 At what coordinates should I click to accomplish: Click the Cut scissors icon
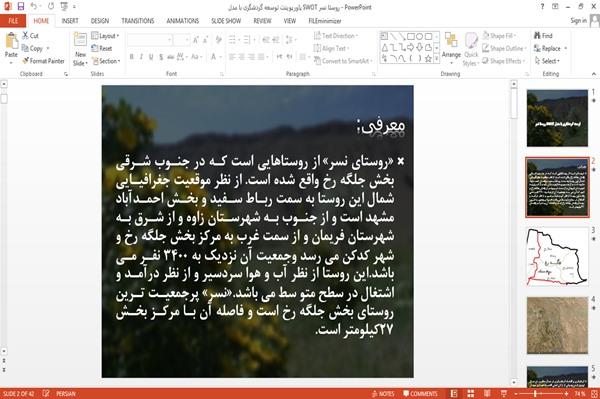click(x=26, y=36)
